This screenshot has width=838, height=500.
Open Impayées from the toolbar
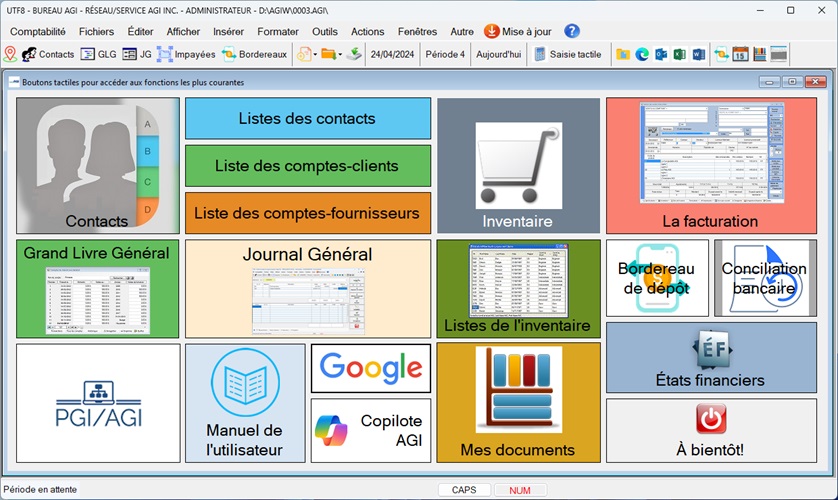[186, 54]
